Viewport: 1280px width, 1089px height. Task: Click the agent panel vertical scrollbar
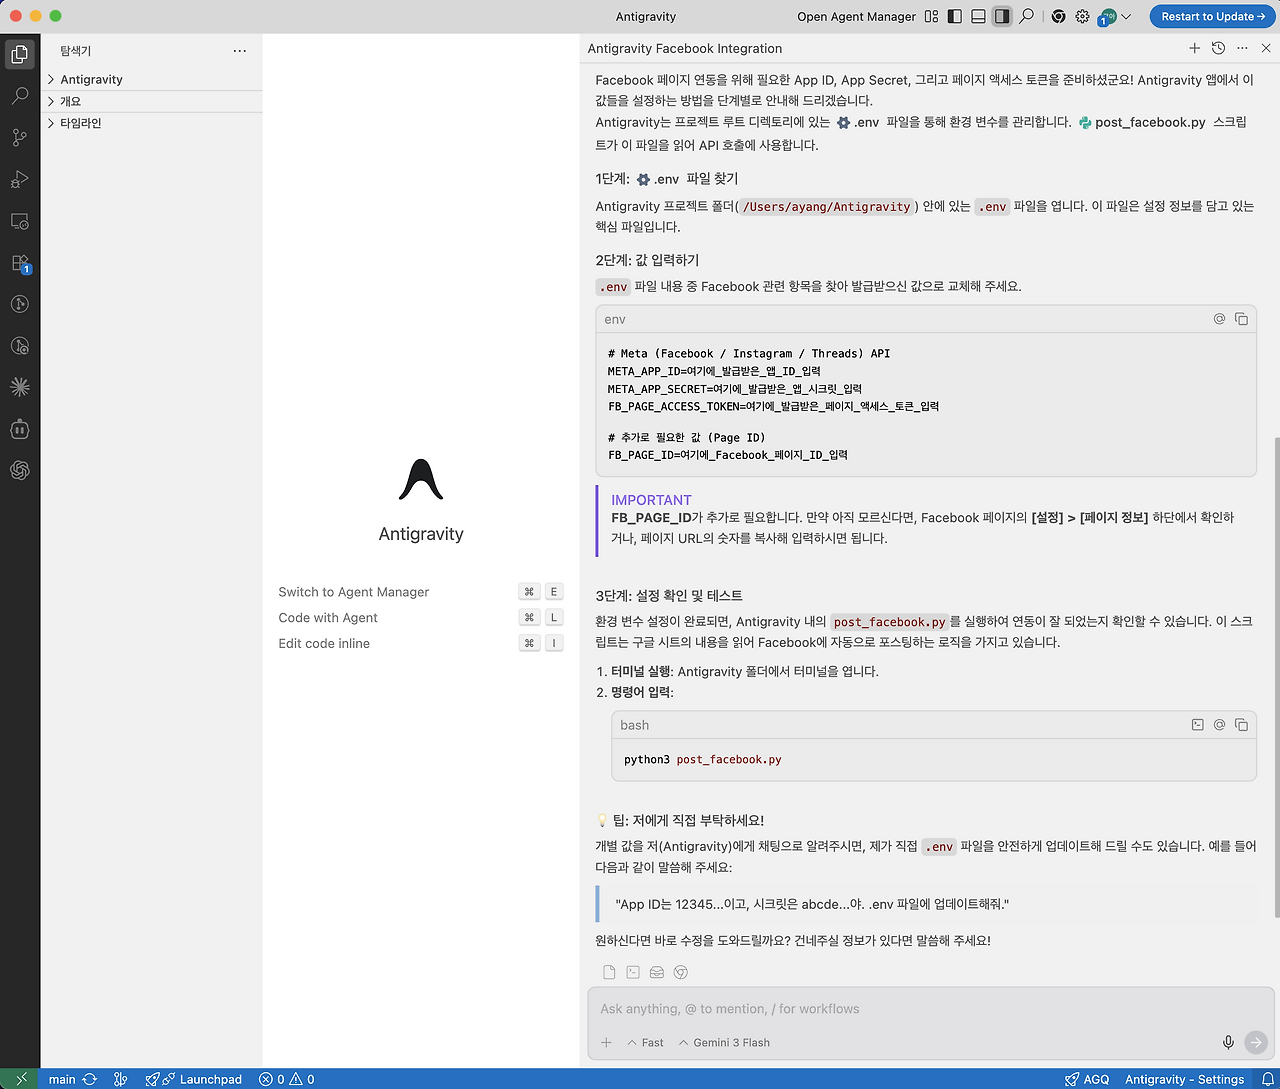1275,677
